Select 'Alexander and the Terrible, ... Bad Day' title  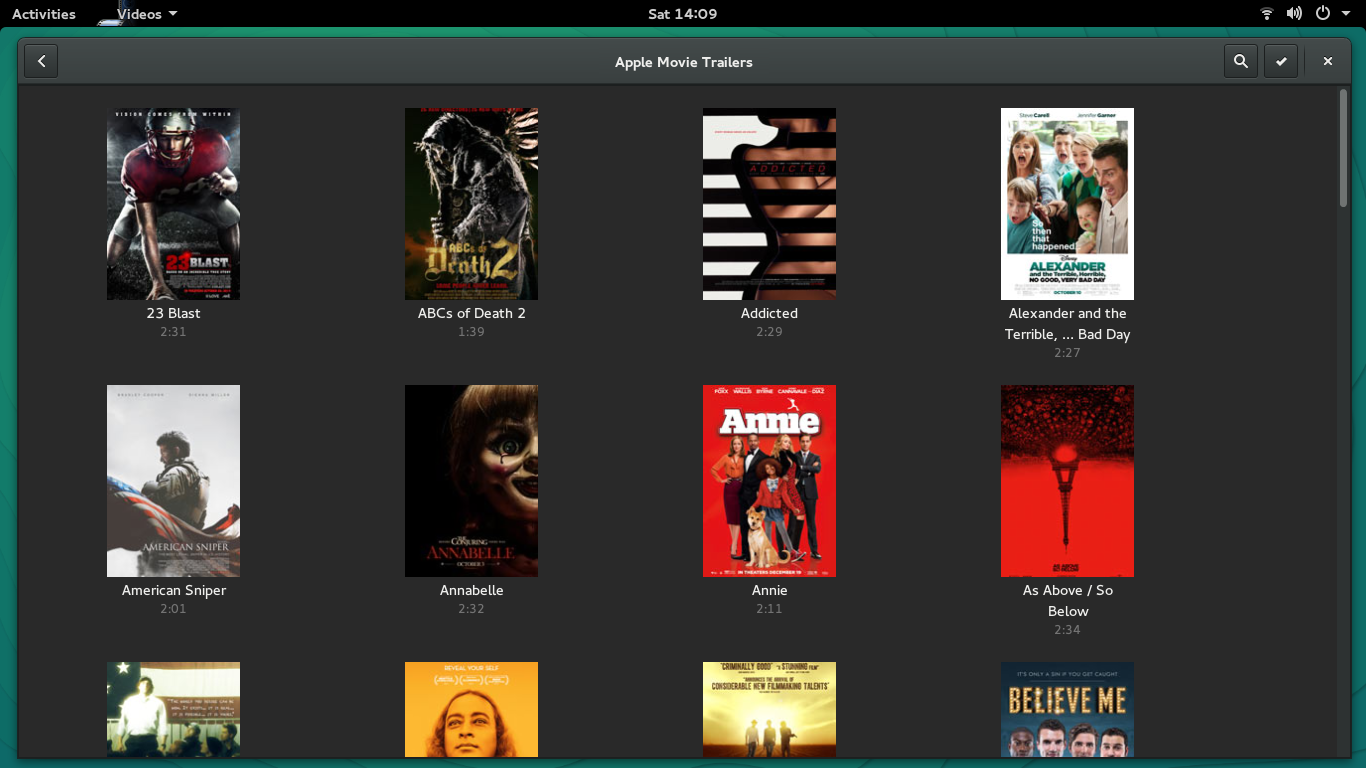click(1067, 324)
